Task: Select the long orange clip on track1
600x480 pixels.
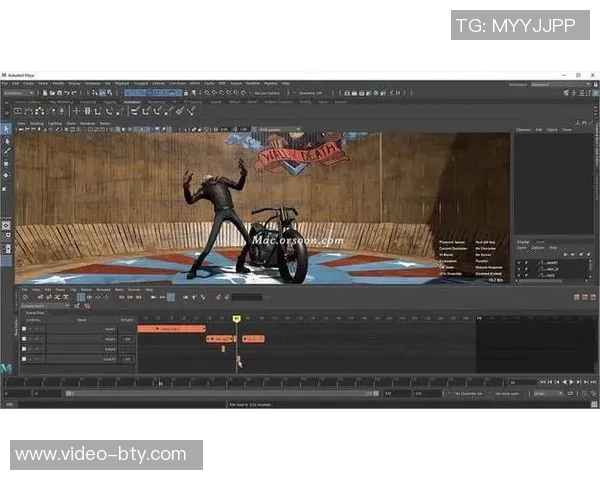Action: [171, 328]
